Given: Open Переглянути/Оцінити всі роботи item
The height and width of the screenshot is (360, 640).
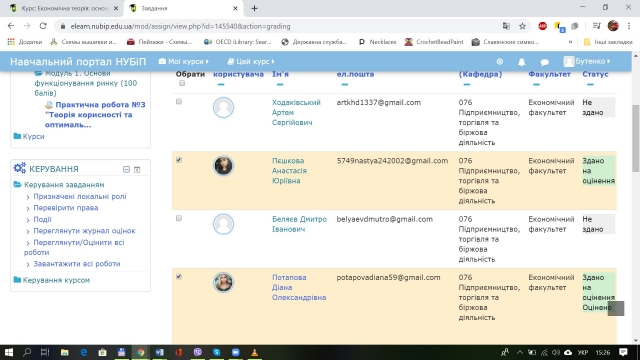Looking at the screenshot, I should click(74, 247).
